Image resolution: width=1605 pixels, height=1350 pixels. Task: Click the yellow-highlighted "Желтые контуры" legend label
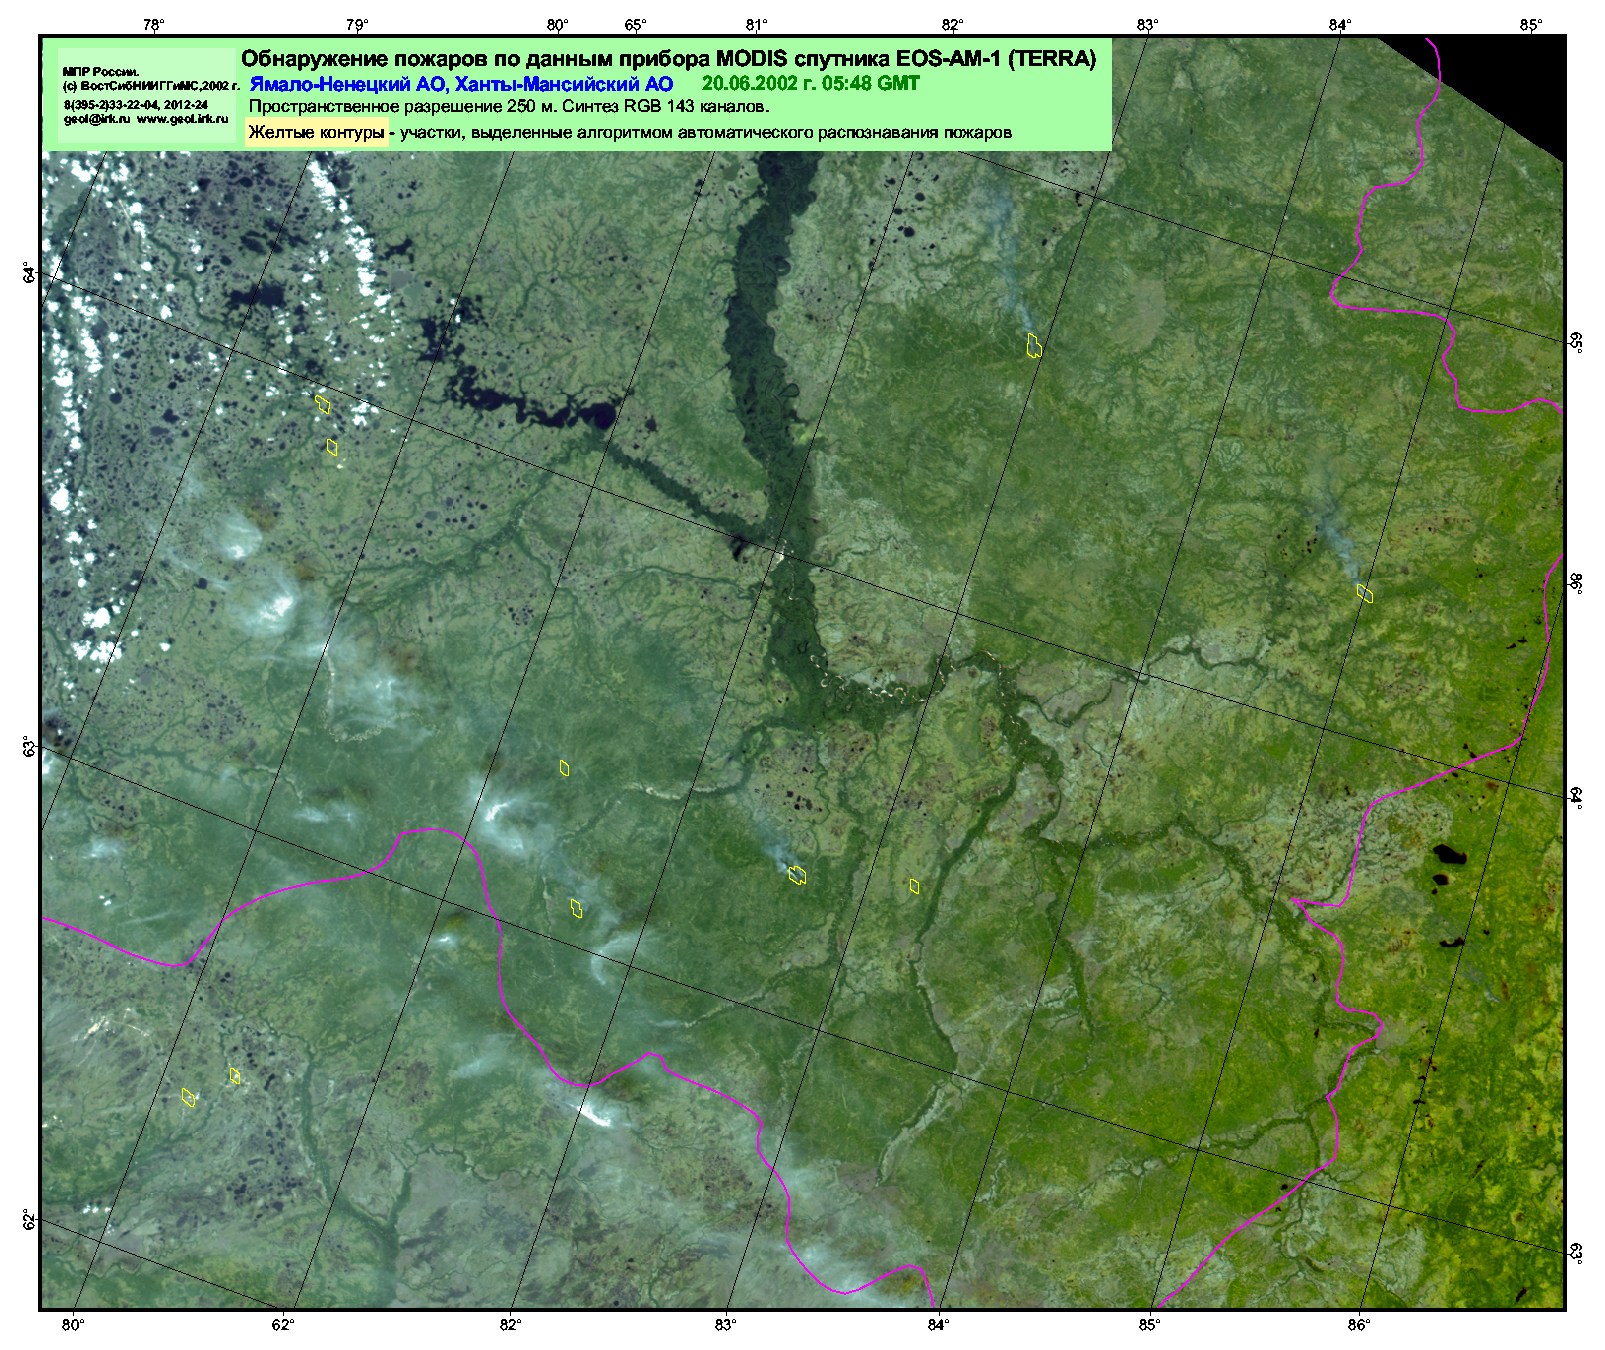point(316,133)
